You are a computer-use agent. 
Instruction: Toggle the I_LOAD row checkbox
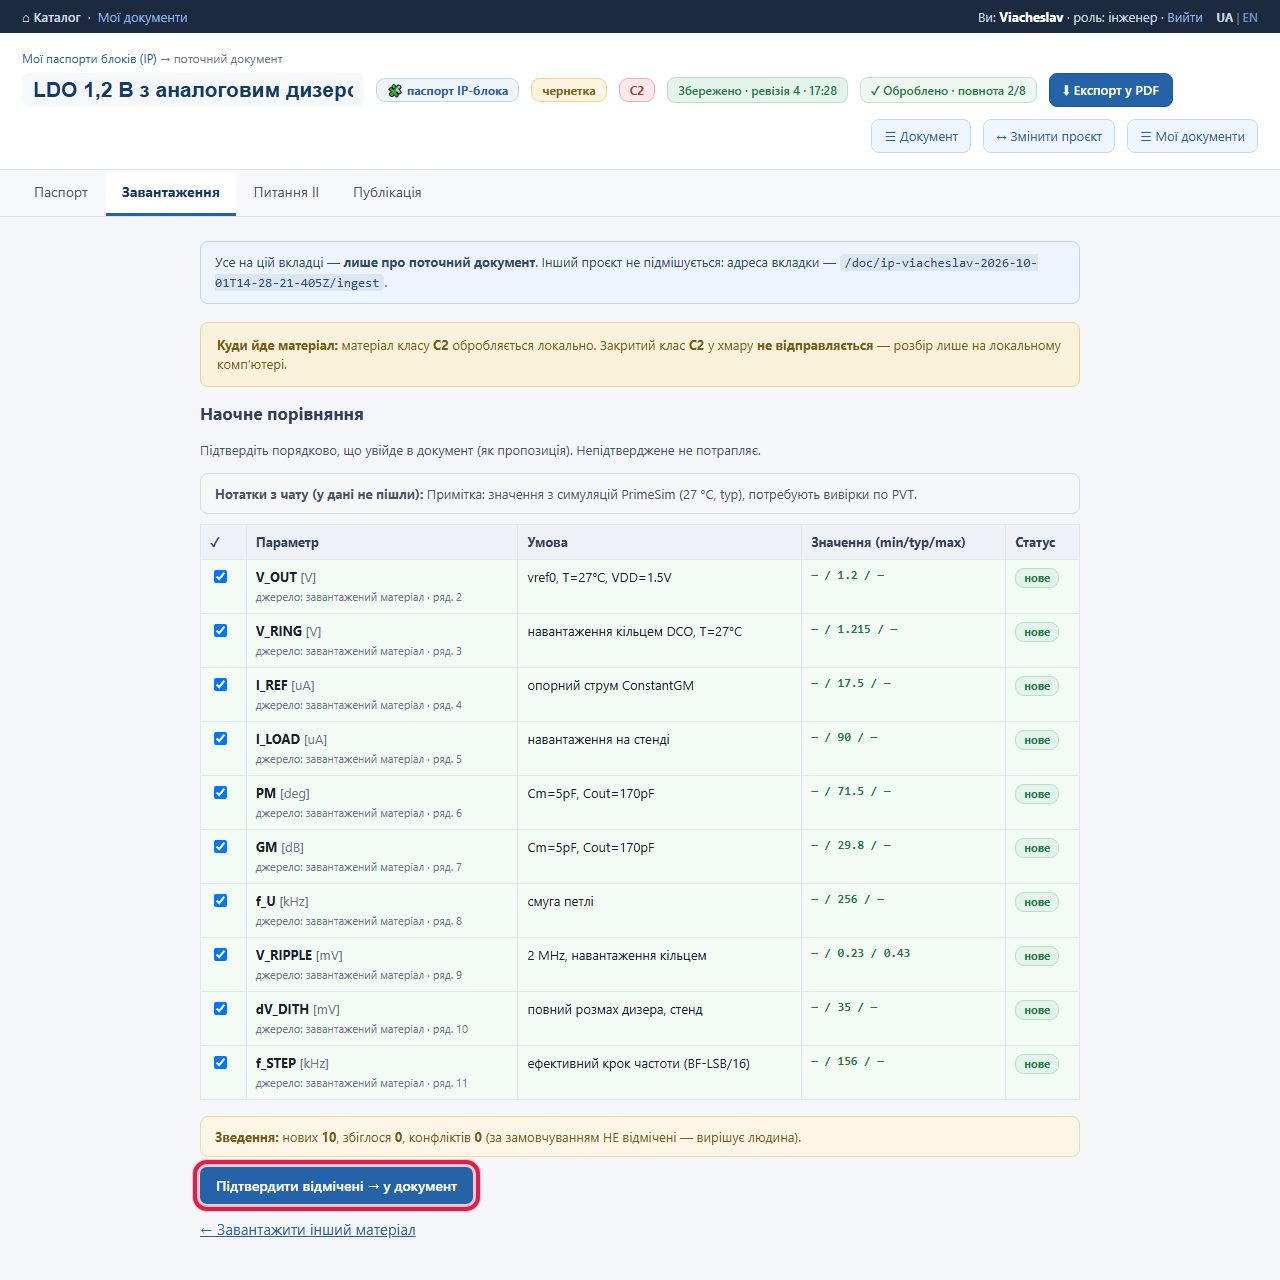pyautogui.click(x=220, y=739)
